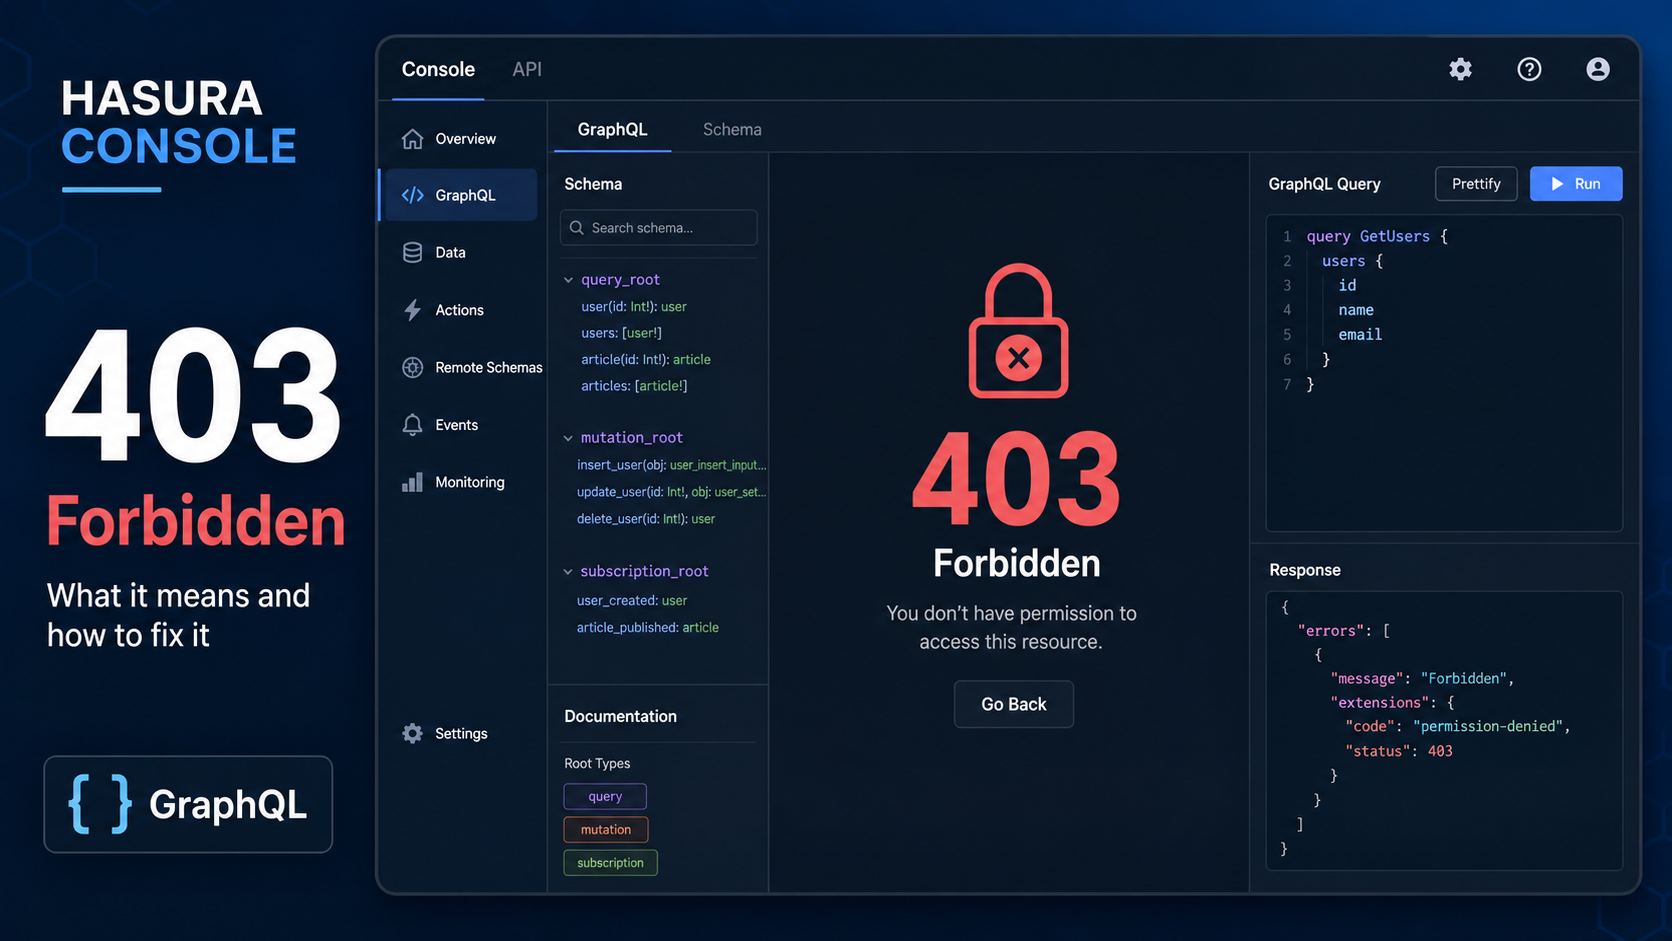Click the Remote Schemas globe icon
The height and width of the screenshot is (941, 1672).
pyautogui.click(x=412, y=367)
